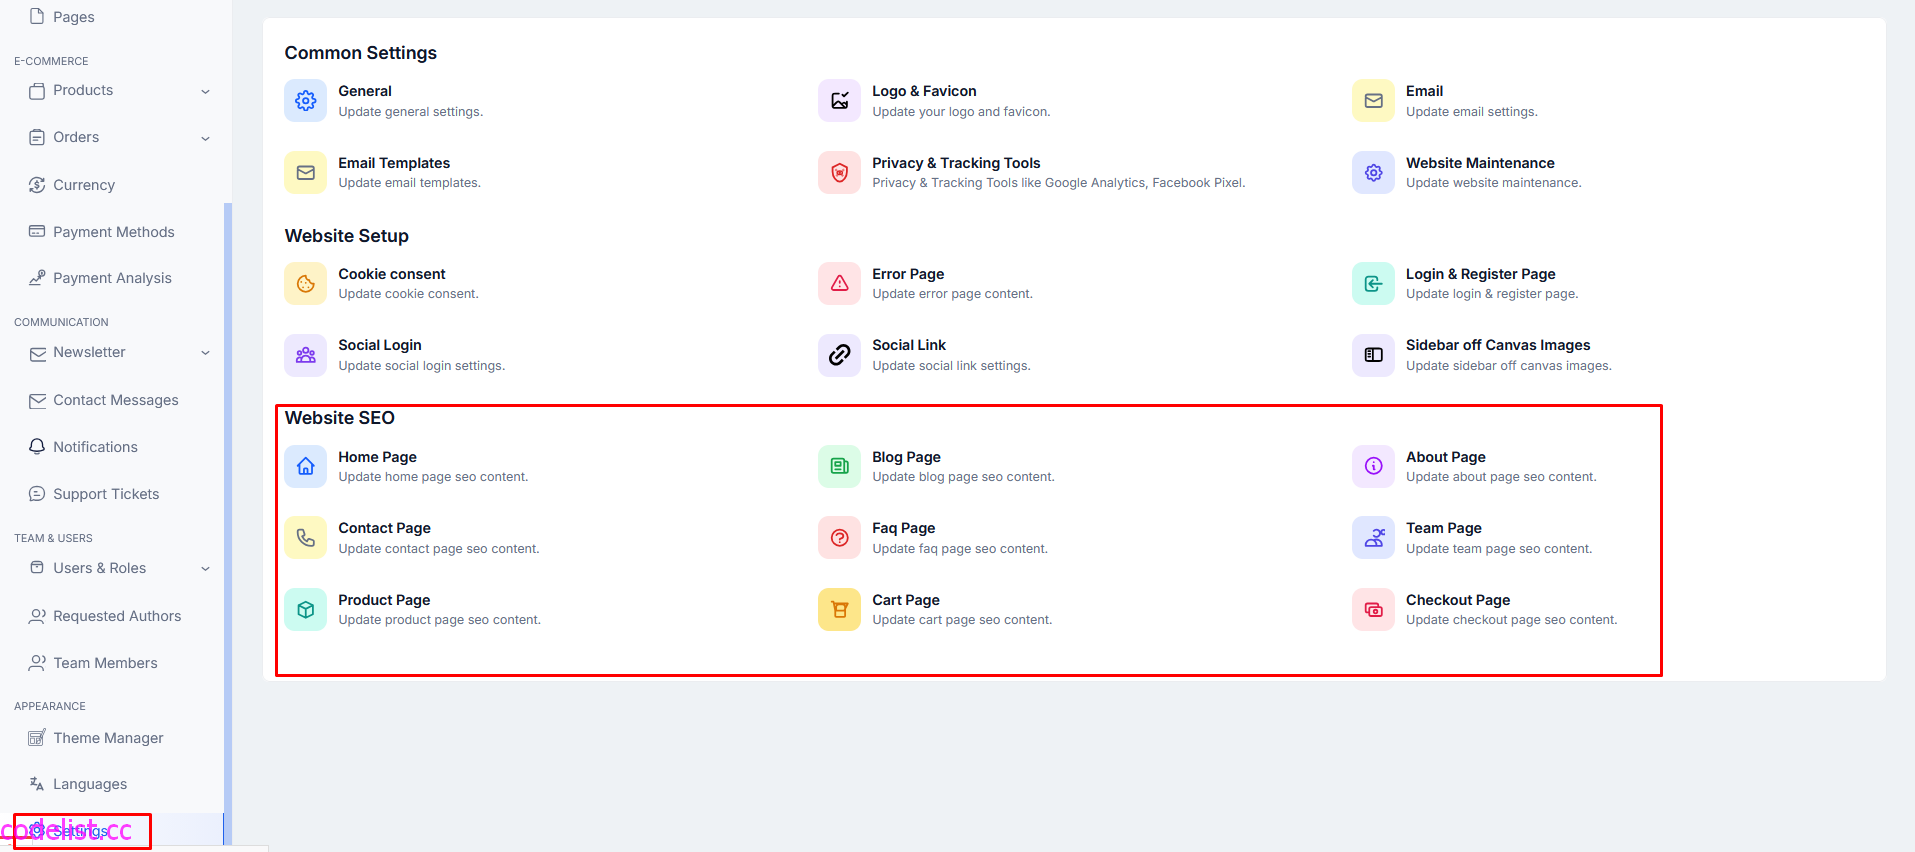Open the General settings link
1915x852 pixels.
[x=365, y=91]
